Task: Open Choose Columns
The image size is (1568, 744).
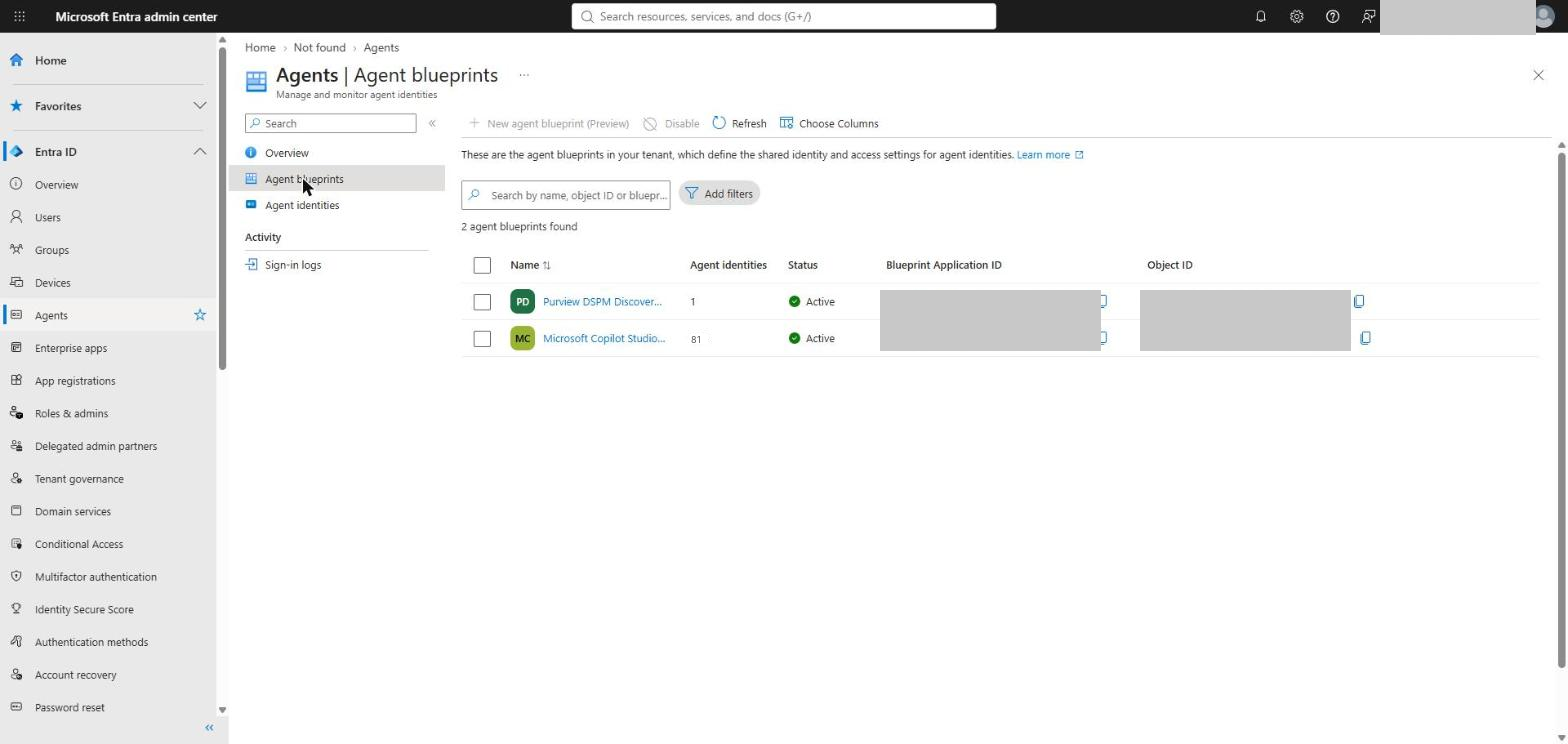Action: coord(829,123)
